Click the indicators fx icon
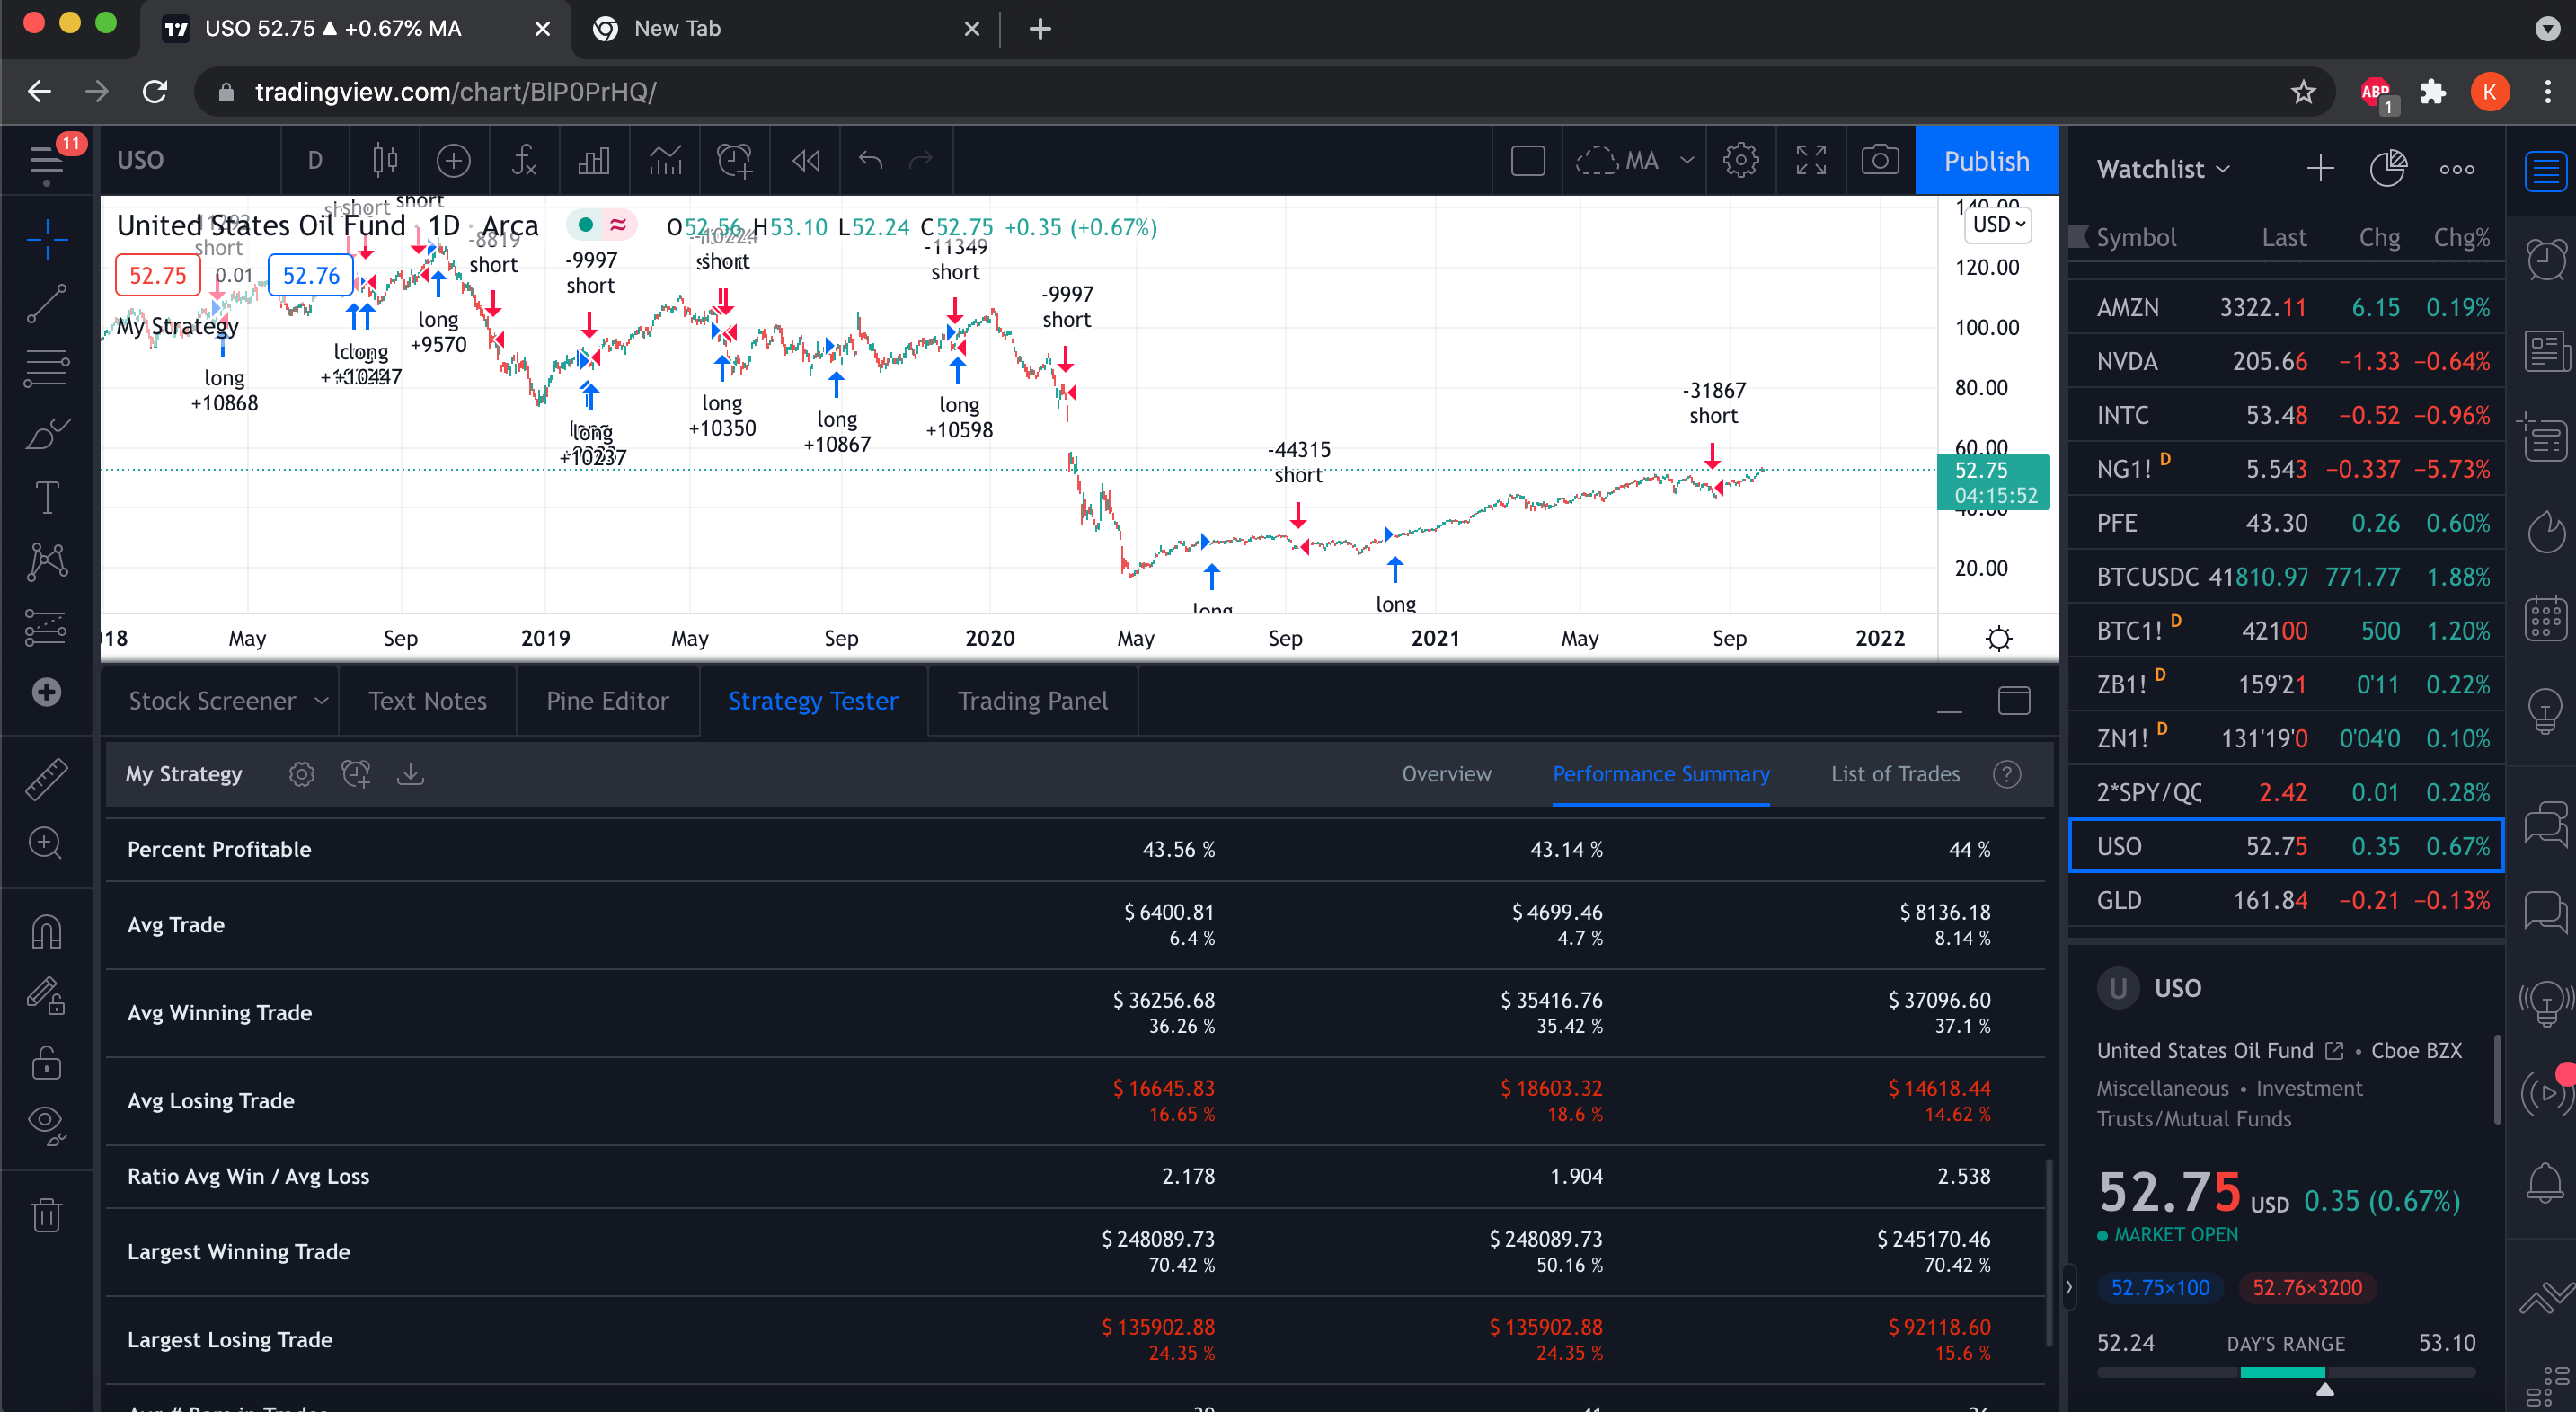The height and width of the screenshot is (1412, 2576). click(x=524, y=160)
